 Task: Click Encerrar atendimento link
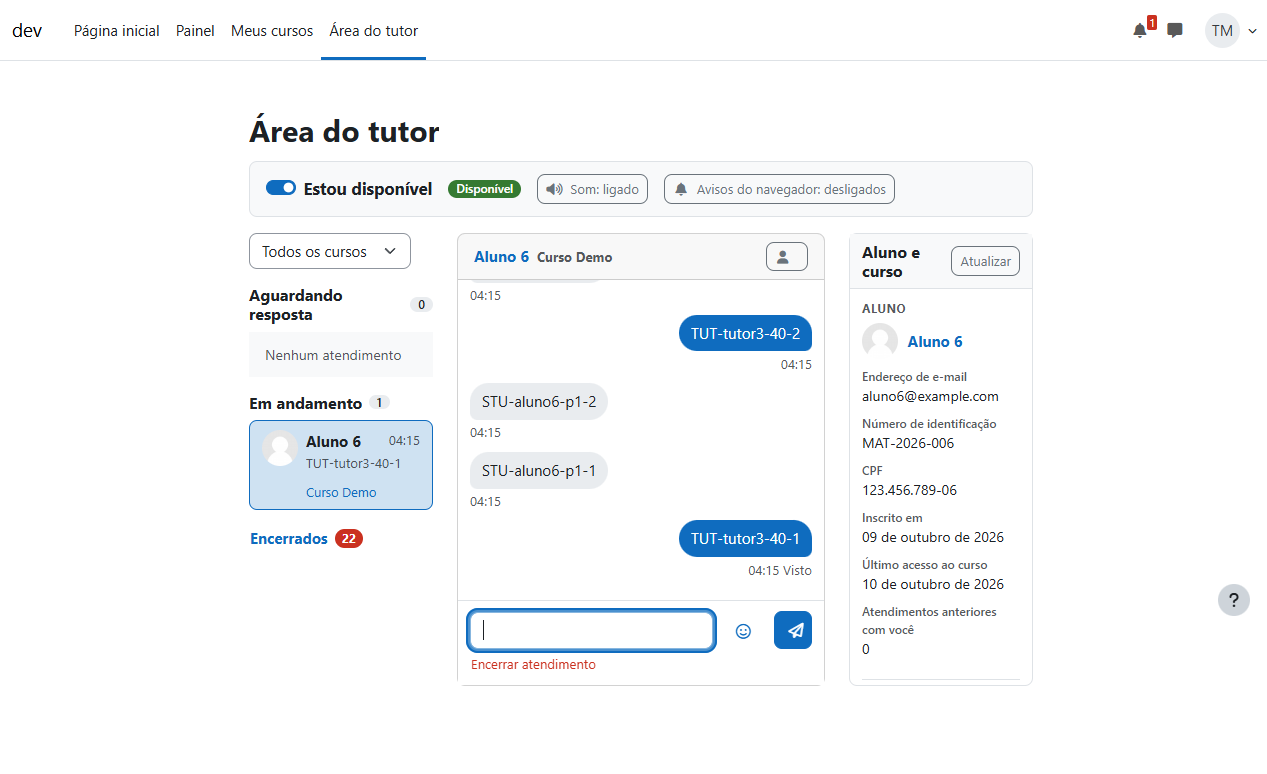(533, 664)
